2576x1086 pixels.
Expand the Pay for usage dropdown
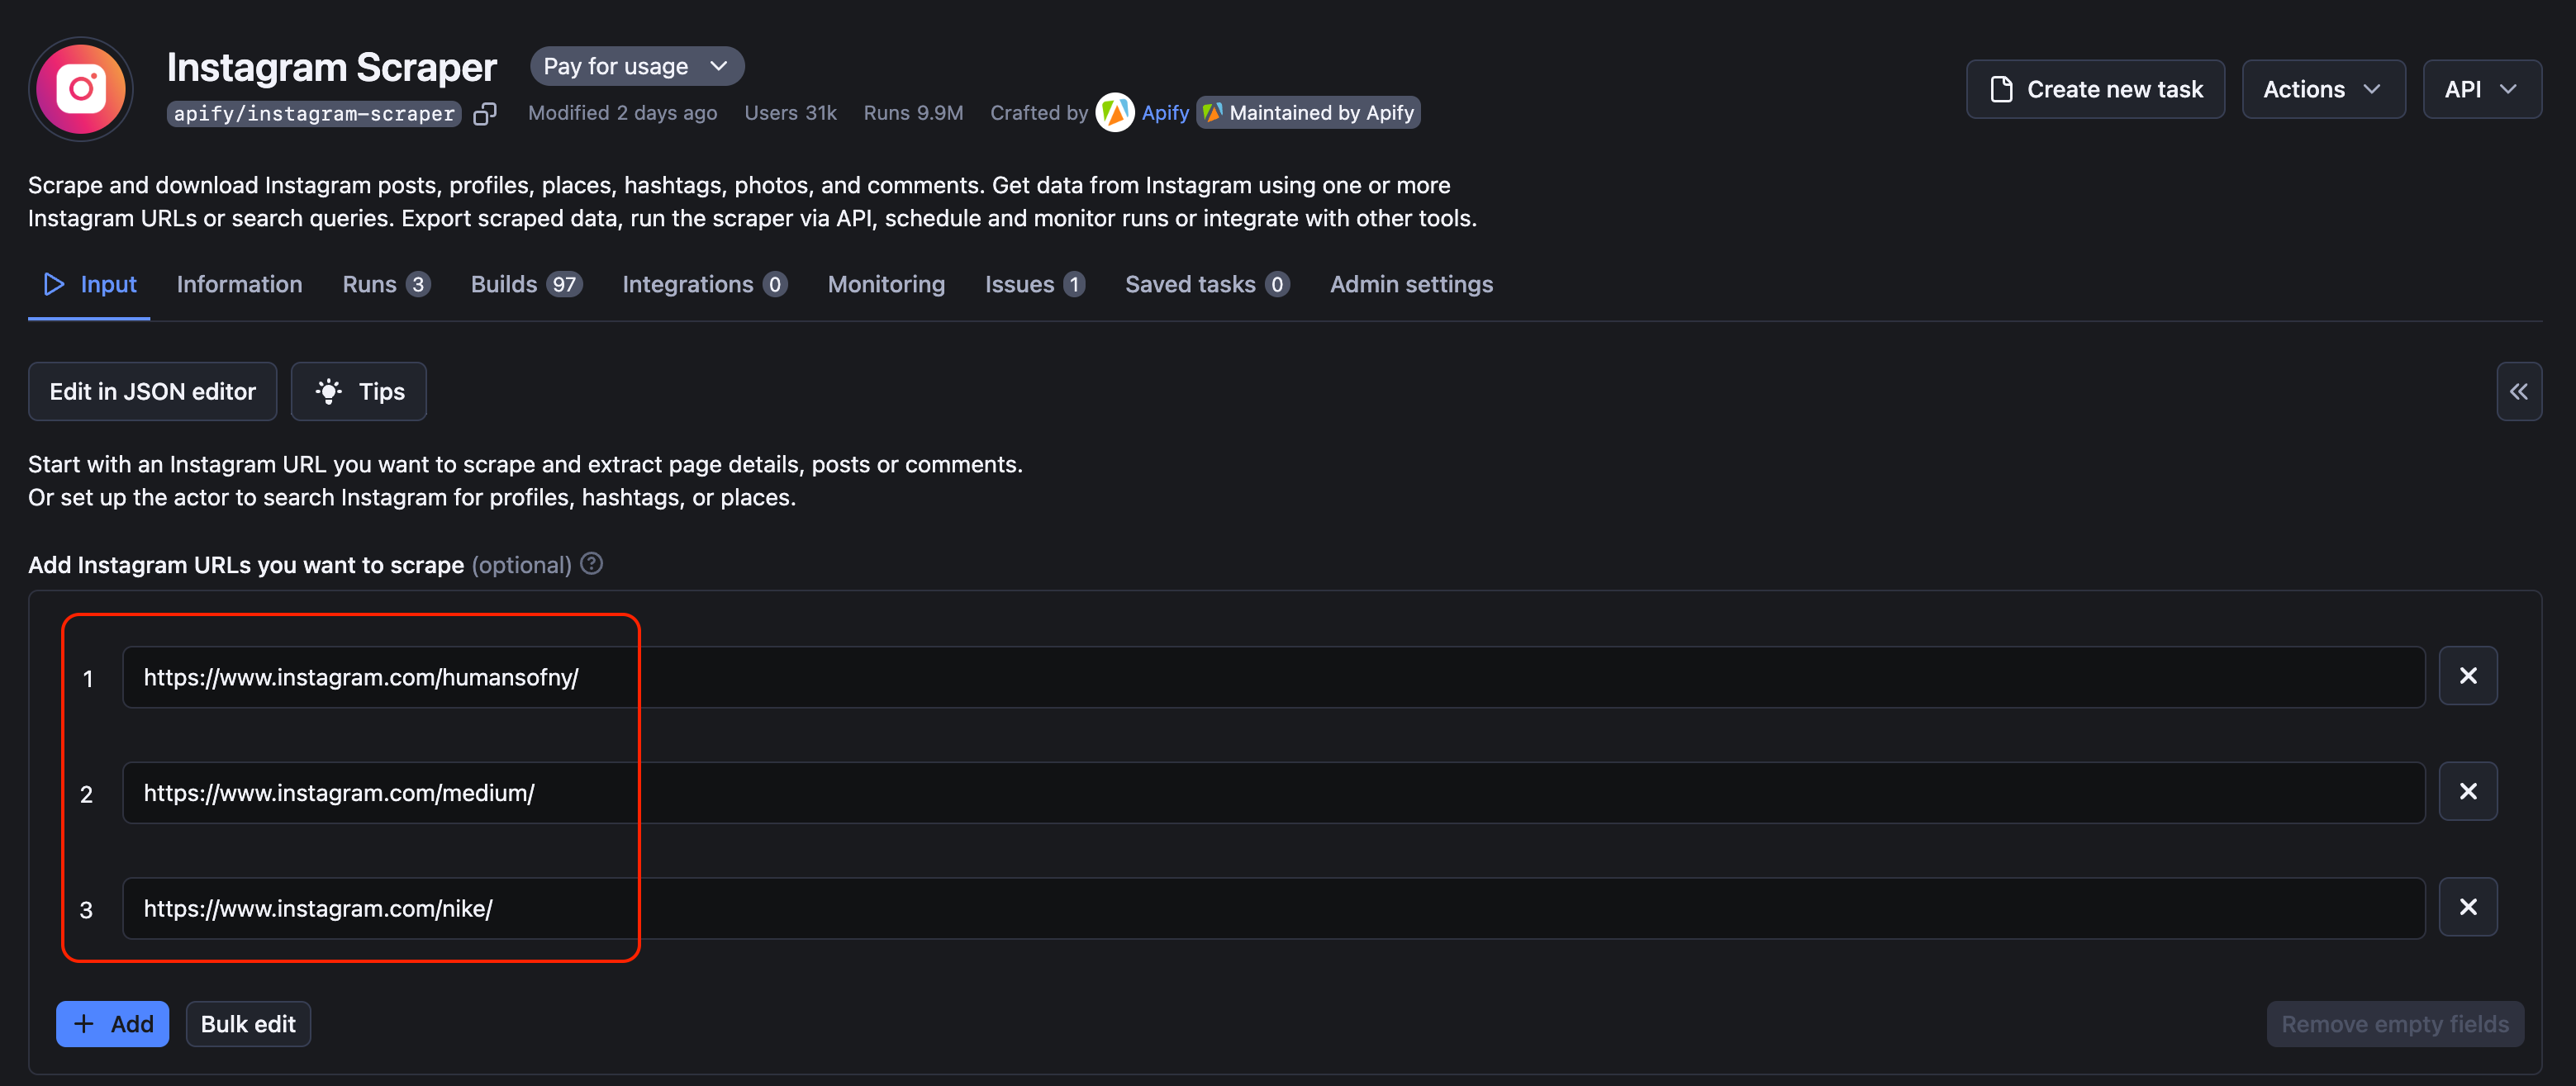tap(636, 67)
